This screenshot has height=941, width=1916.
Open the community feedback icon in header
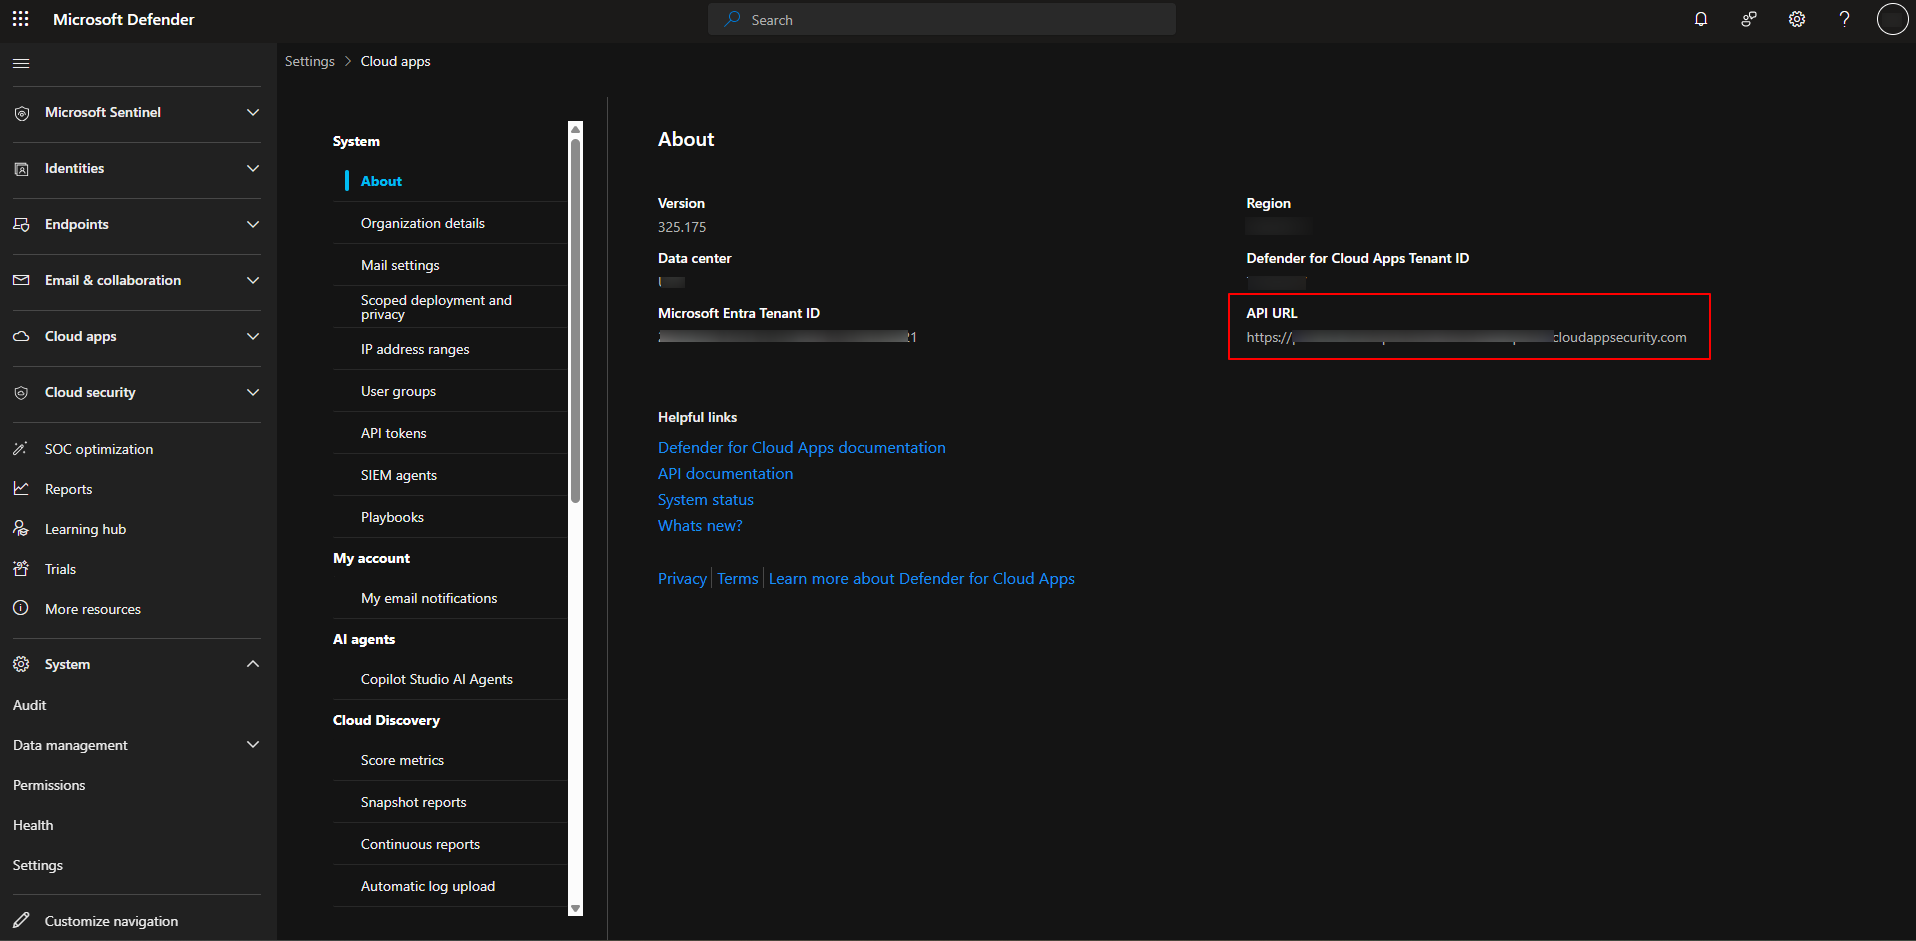(x=1749, y=19)
